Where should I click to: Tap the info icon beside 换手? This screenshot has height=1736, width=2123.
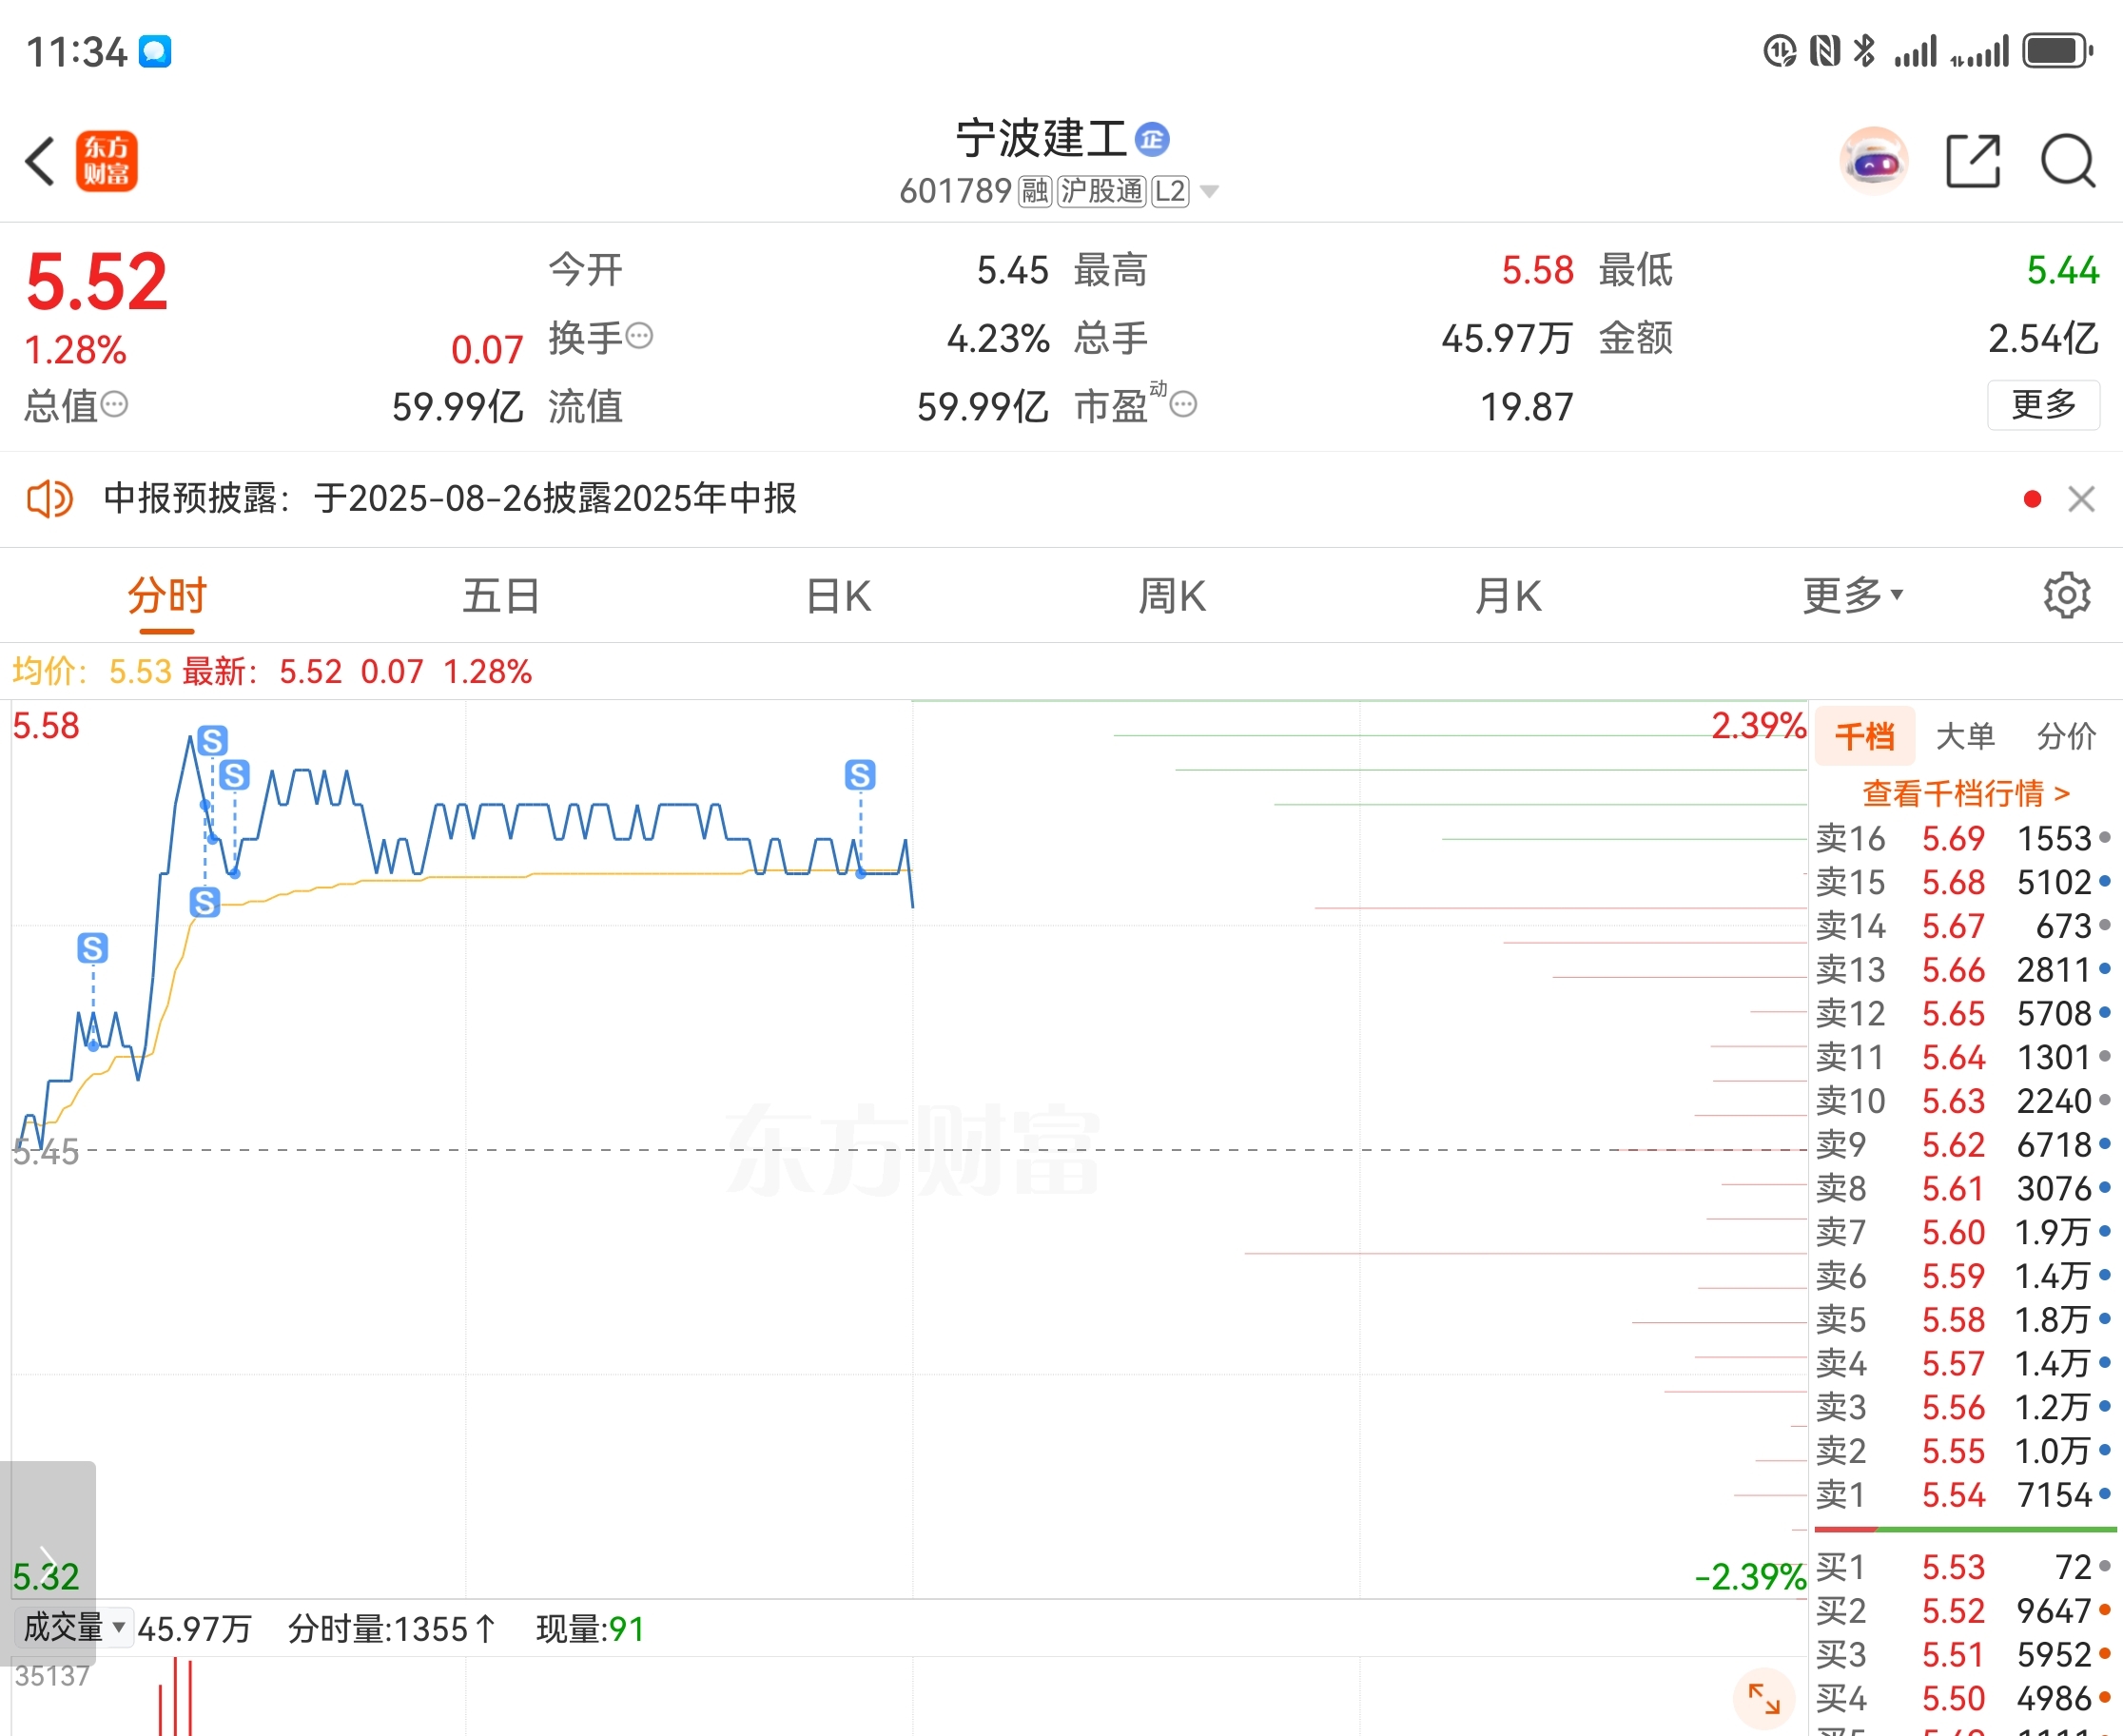click(639, 336)
